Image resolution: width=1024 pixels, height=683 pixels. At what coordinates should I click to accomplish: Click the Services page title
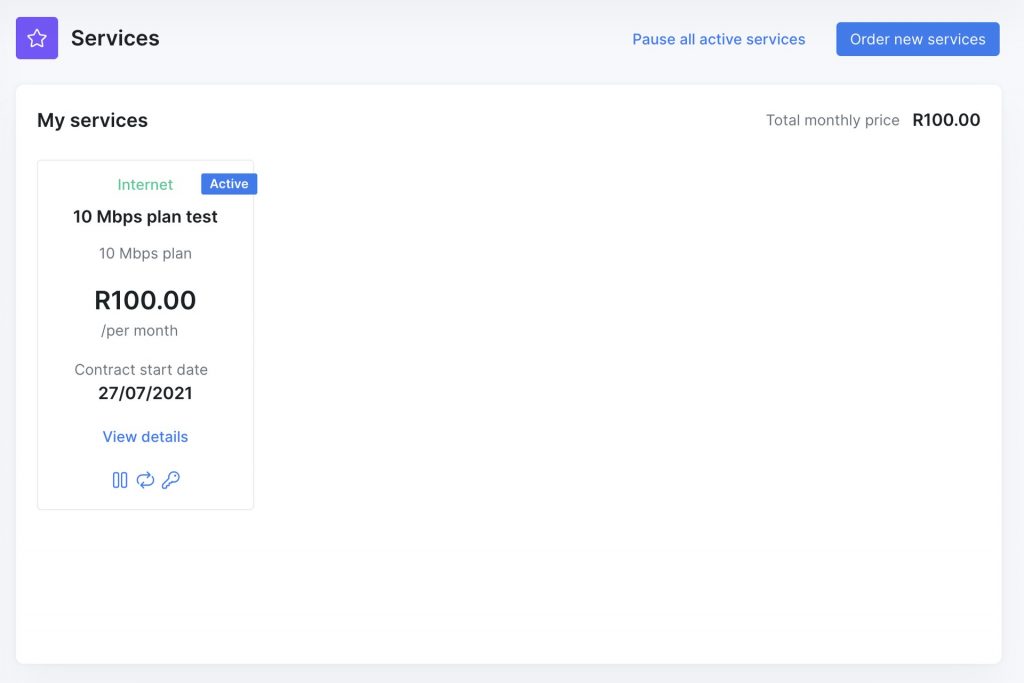point(115,38)
